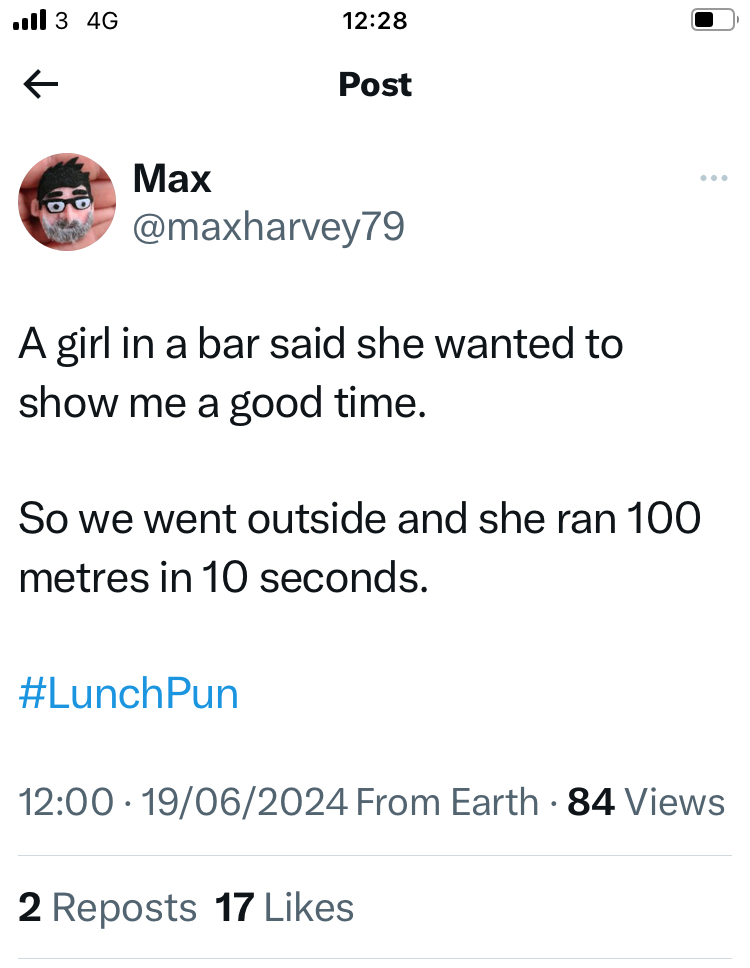Tap Max's profile avatar picture

click(x=67, y=201)
